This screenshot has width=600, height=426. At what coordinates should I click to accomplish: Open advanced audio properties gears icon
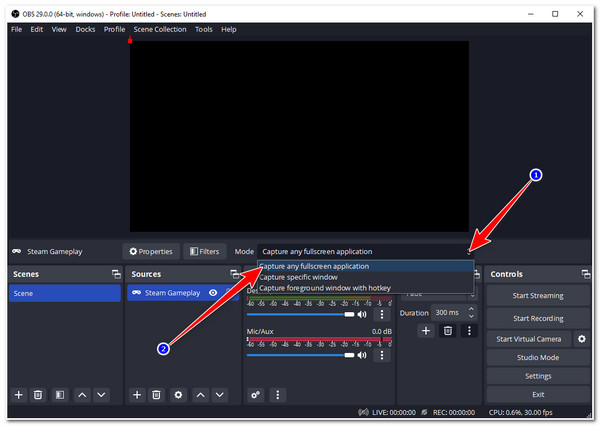click(256, 395)
